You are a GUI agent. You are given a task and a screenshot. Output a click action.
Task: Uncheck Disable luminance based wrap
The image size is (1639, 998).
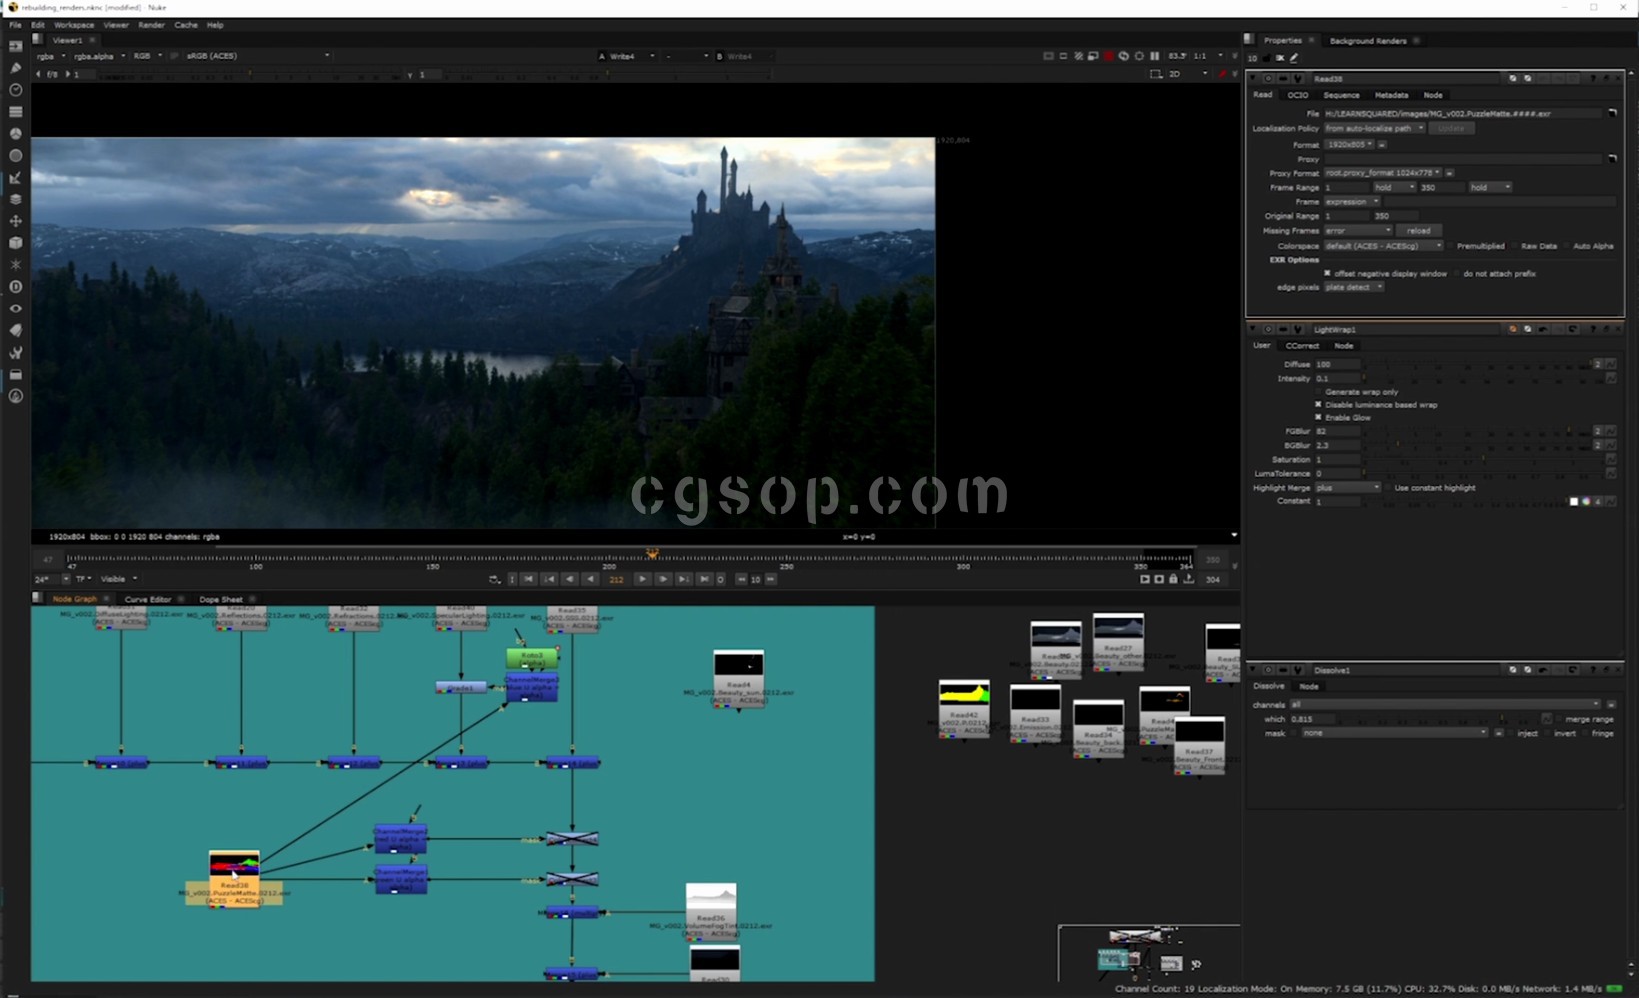pyautogui.click(x=1319, y=405)
